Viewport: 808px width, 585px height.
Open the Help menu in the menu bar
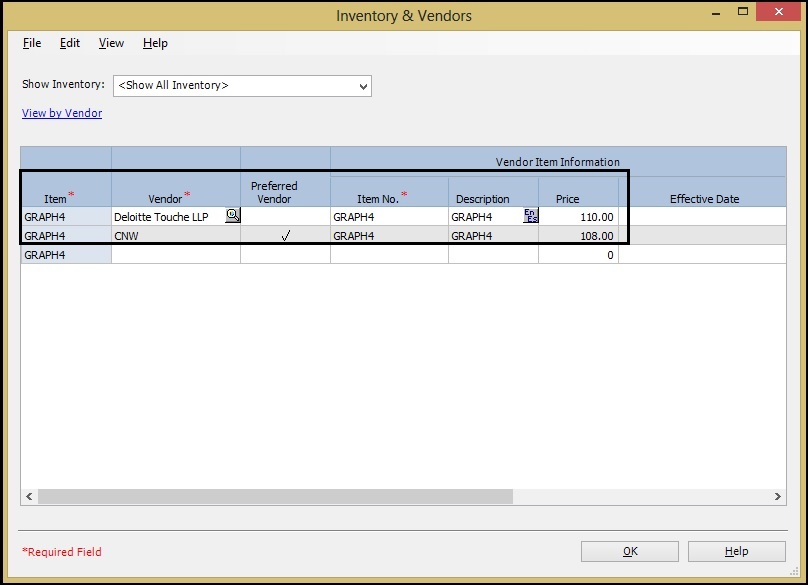tap(155, 43)
